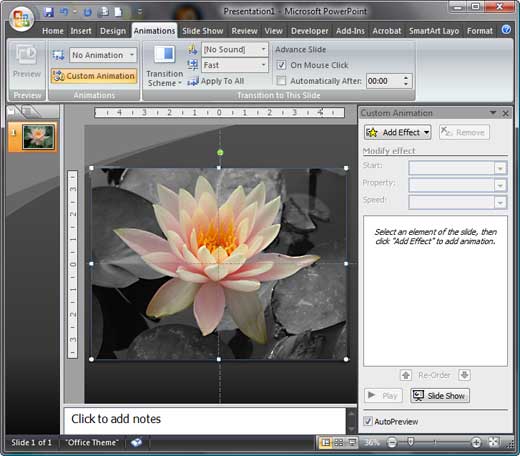Click the spell check status icon
This screenshot has width=520, height=456.
coord(136,443)
